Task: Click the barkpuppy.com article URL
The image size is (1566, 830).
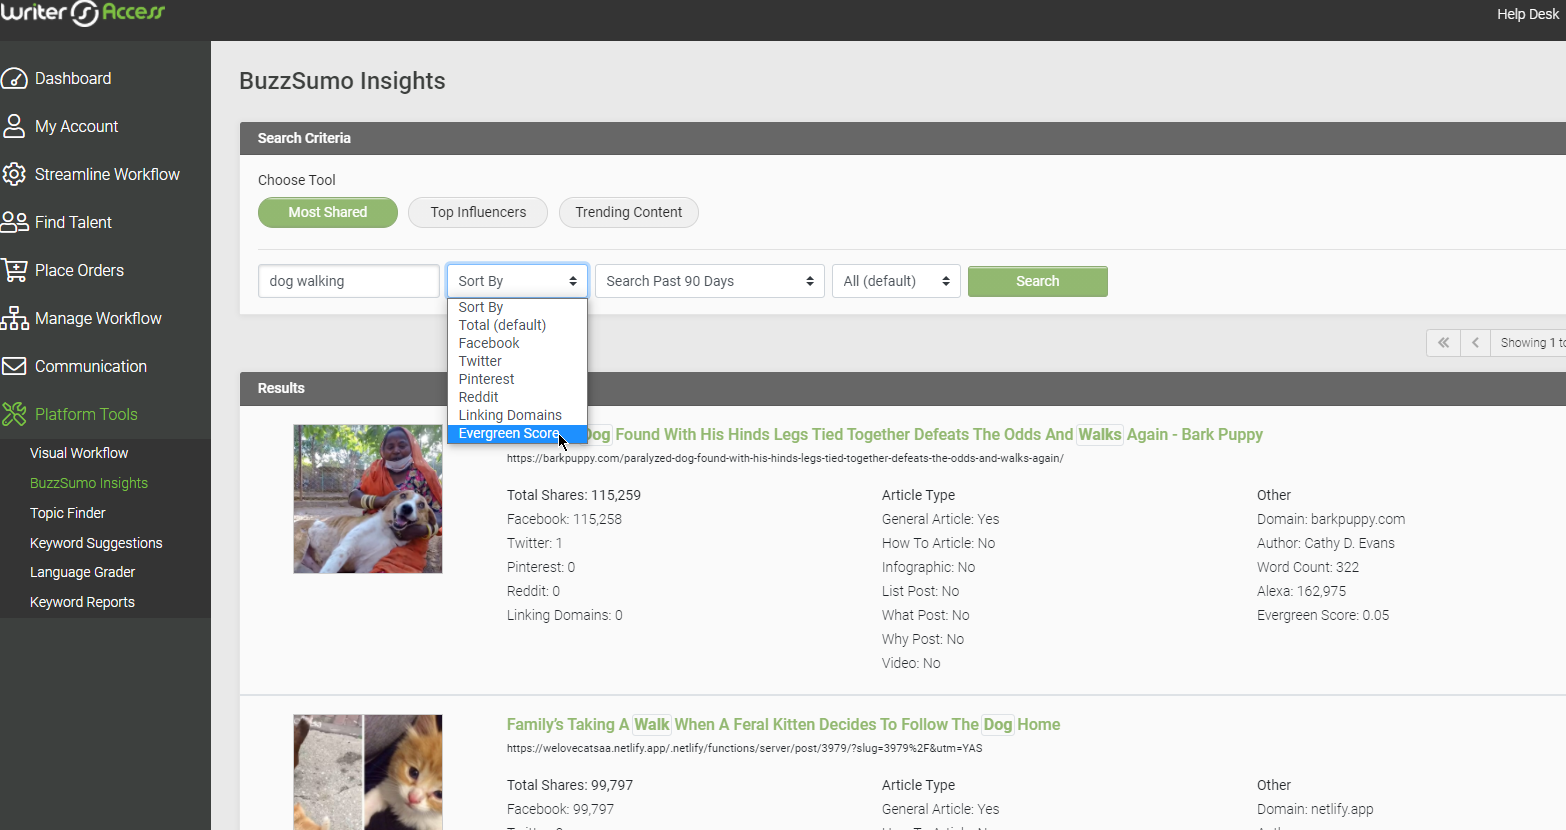Action: click(x=785, y=458)
